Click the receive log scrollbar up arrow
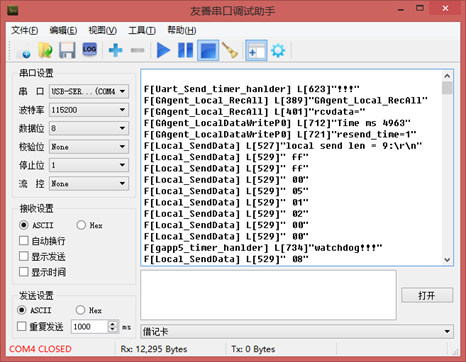Image resolution: width=466 pixels, height=362 pixels. click(447, 76)
